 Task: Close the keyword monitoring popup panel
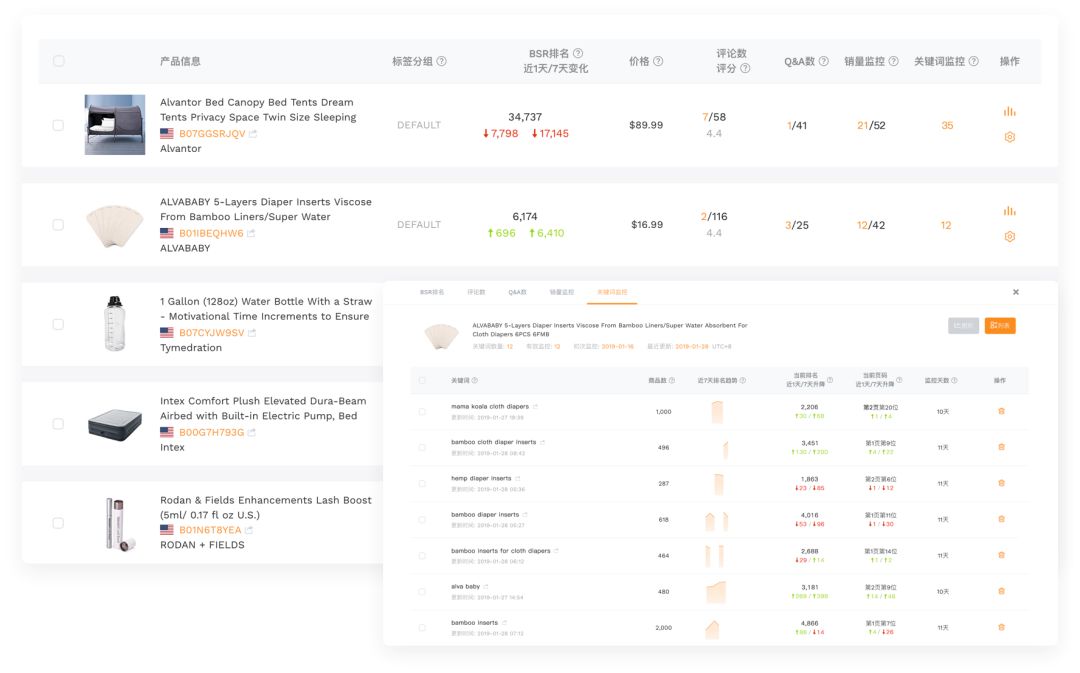pyautogui.click(x=1015, y=292)
